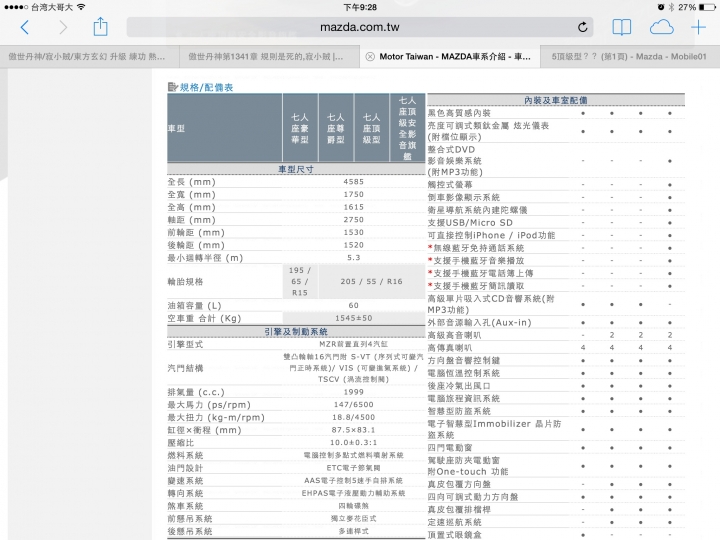Screen dimensions: 720x540
Task: Open the share sheet icon
Action: coord(101,26)
